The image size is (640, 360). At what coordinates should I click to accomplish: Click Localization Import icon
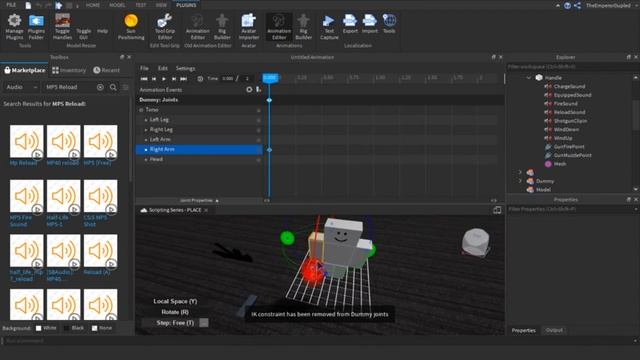370,24
